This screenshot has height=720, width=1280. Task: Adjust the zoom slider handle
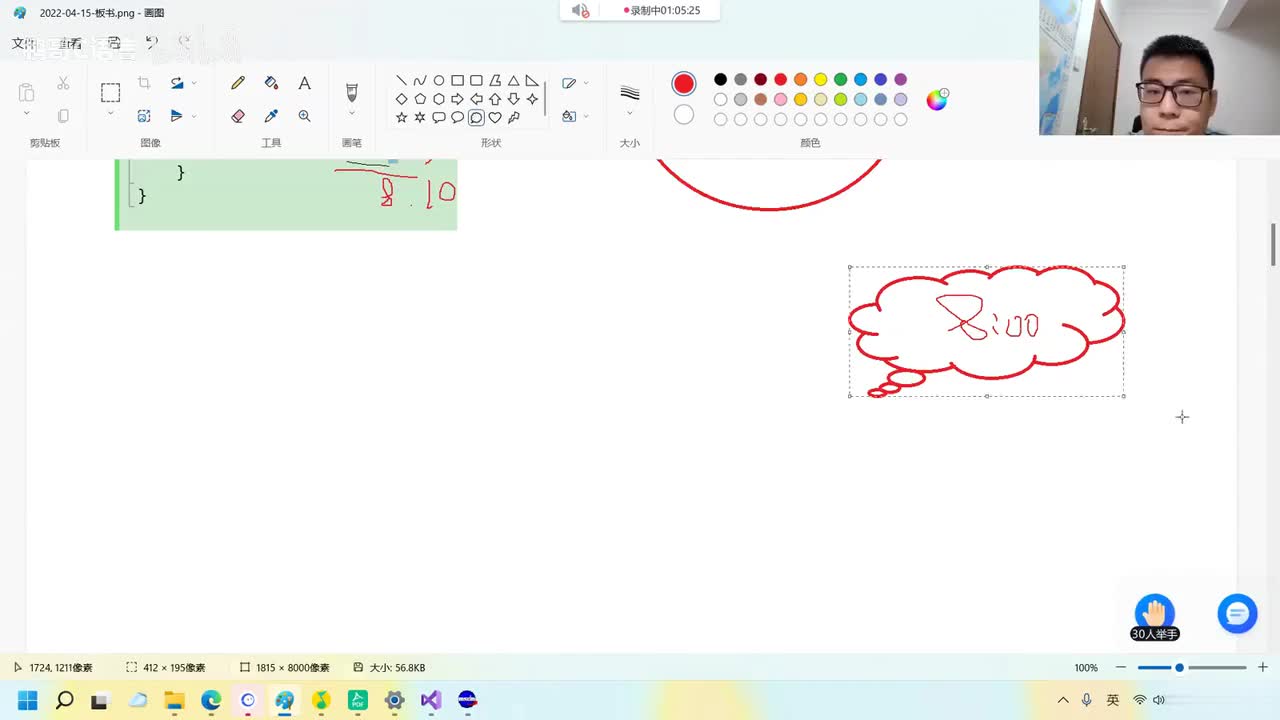(1179, 667)
